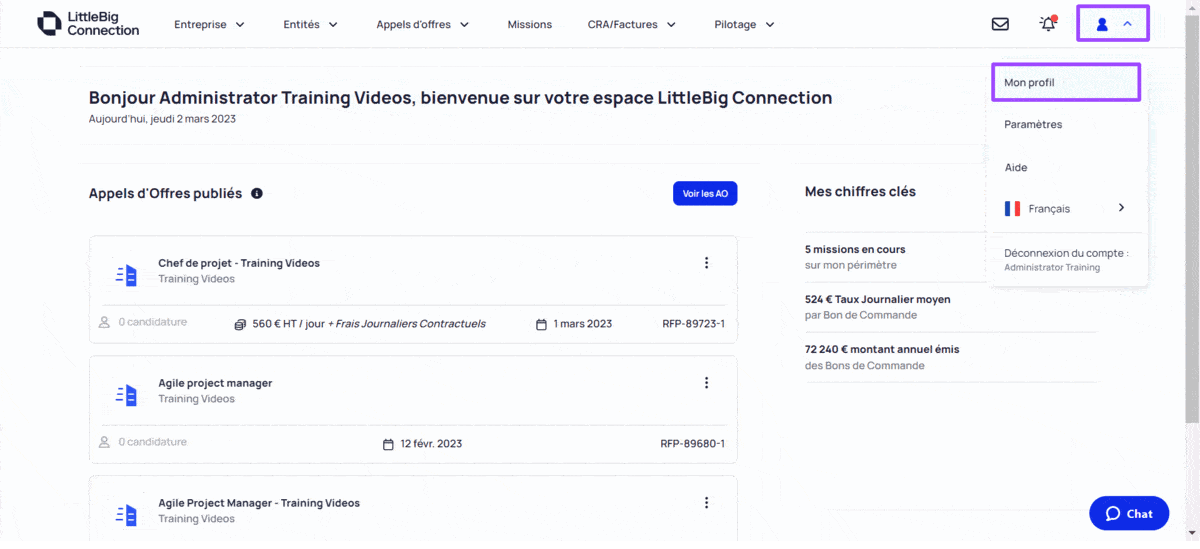Open the Agile project manager offer title
This screenshot has width=1200, height=549.
(x=215, y=383)
